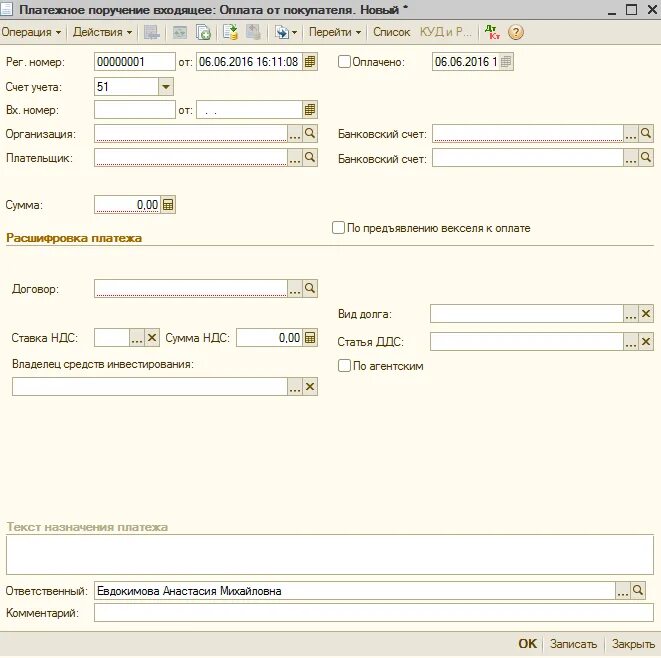Clear Ставка НДС with its X button
661x658 pixels.
pos(152,338)
